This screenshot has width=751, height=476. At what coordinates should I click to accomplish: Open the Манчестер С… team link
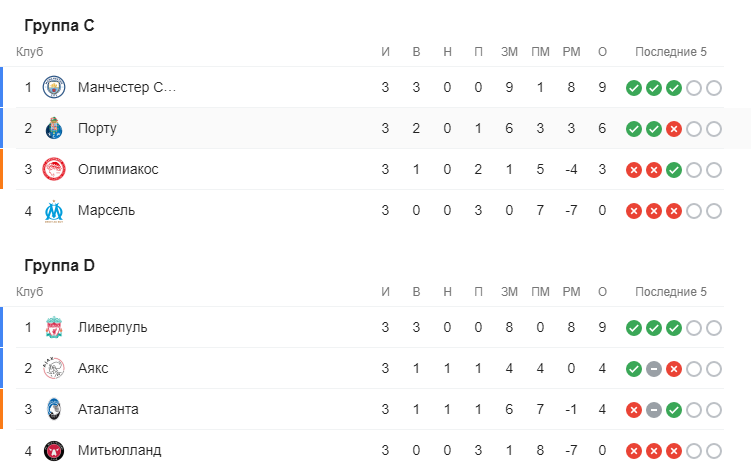(x=126, y=88)
